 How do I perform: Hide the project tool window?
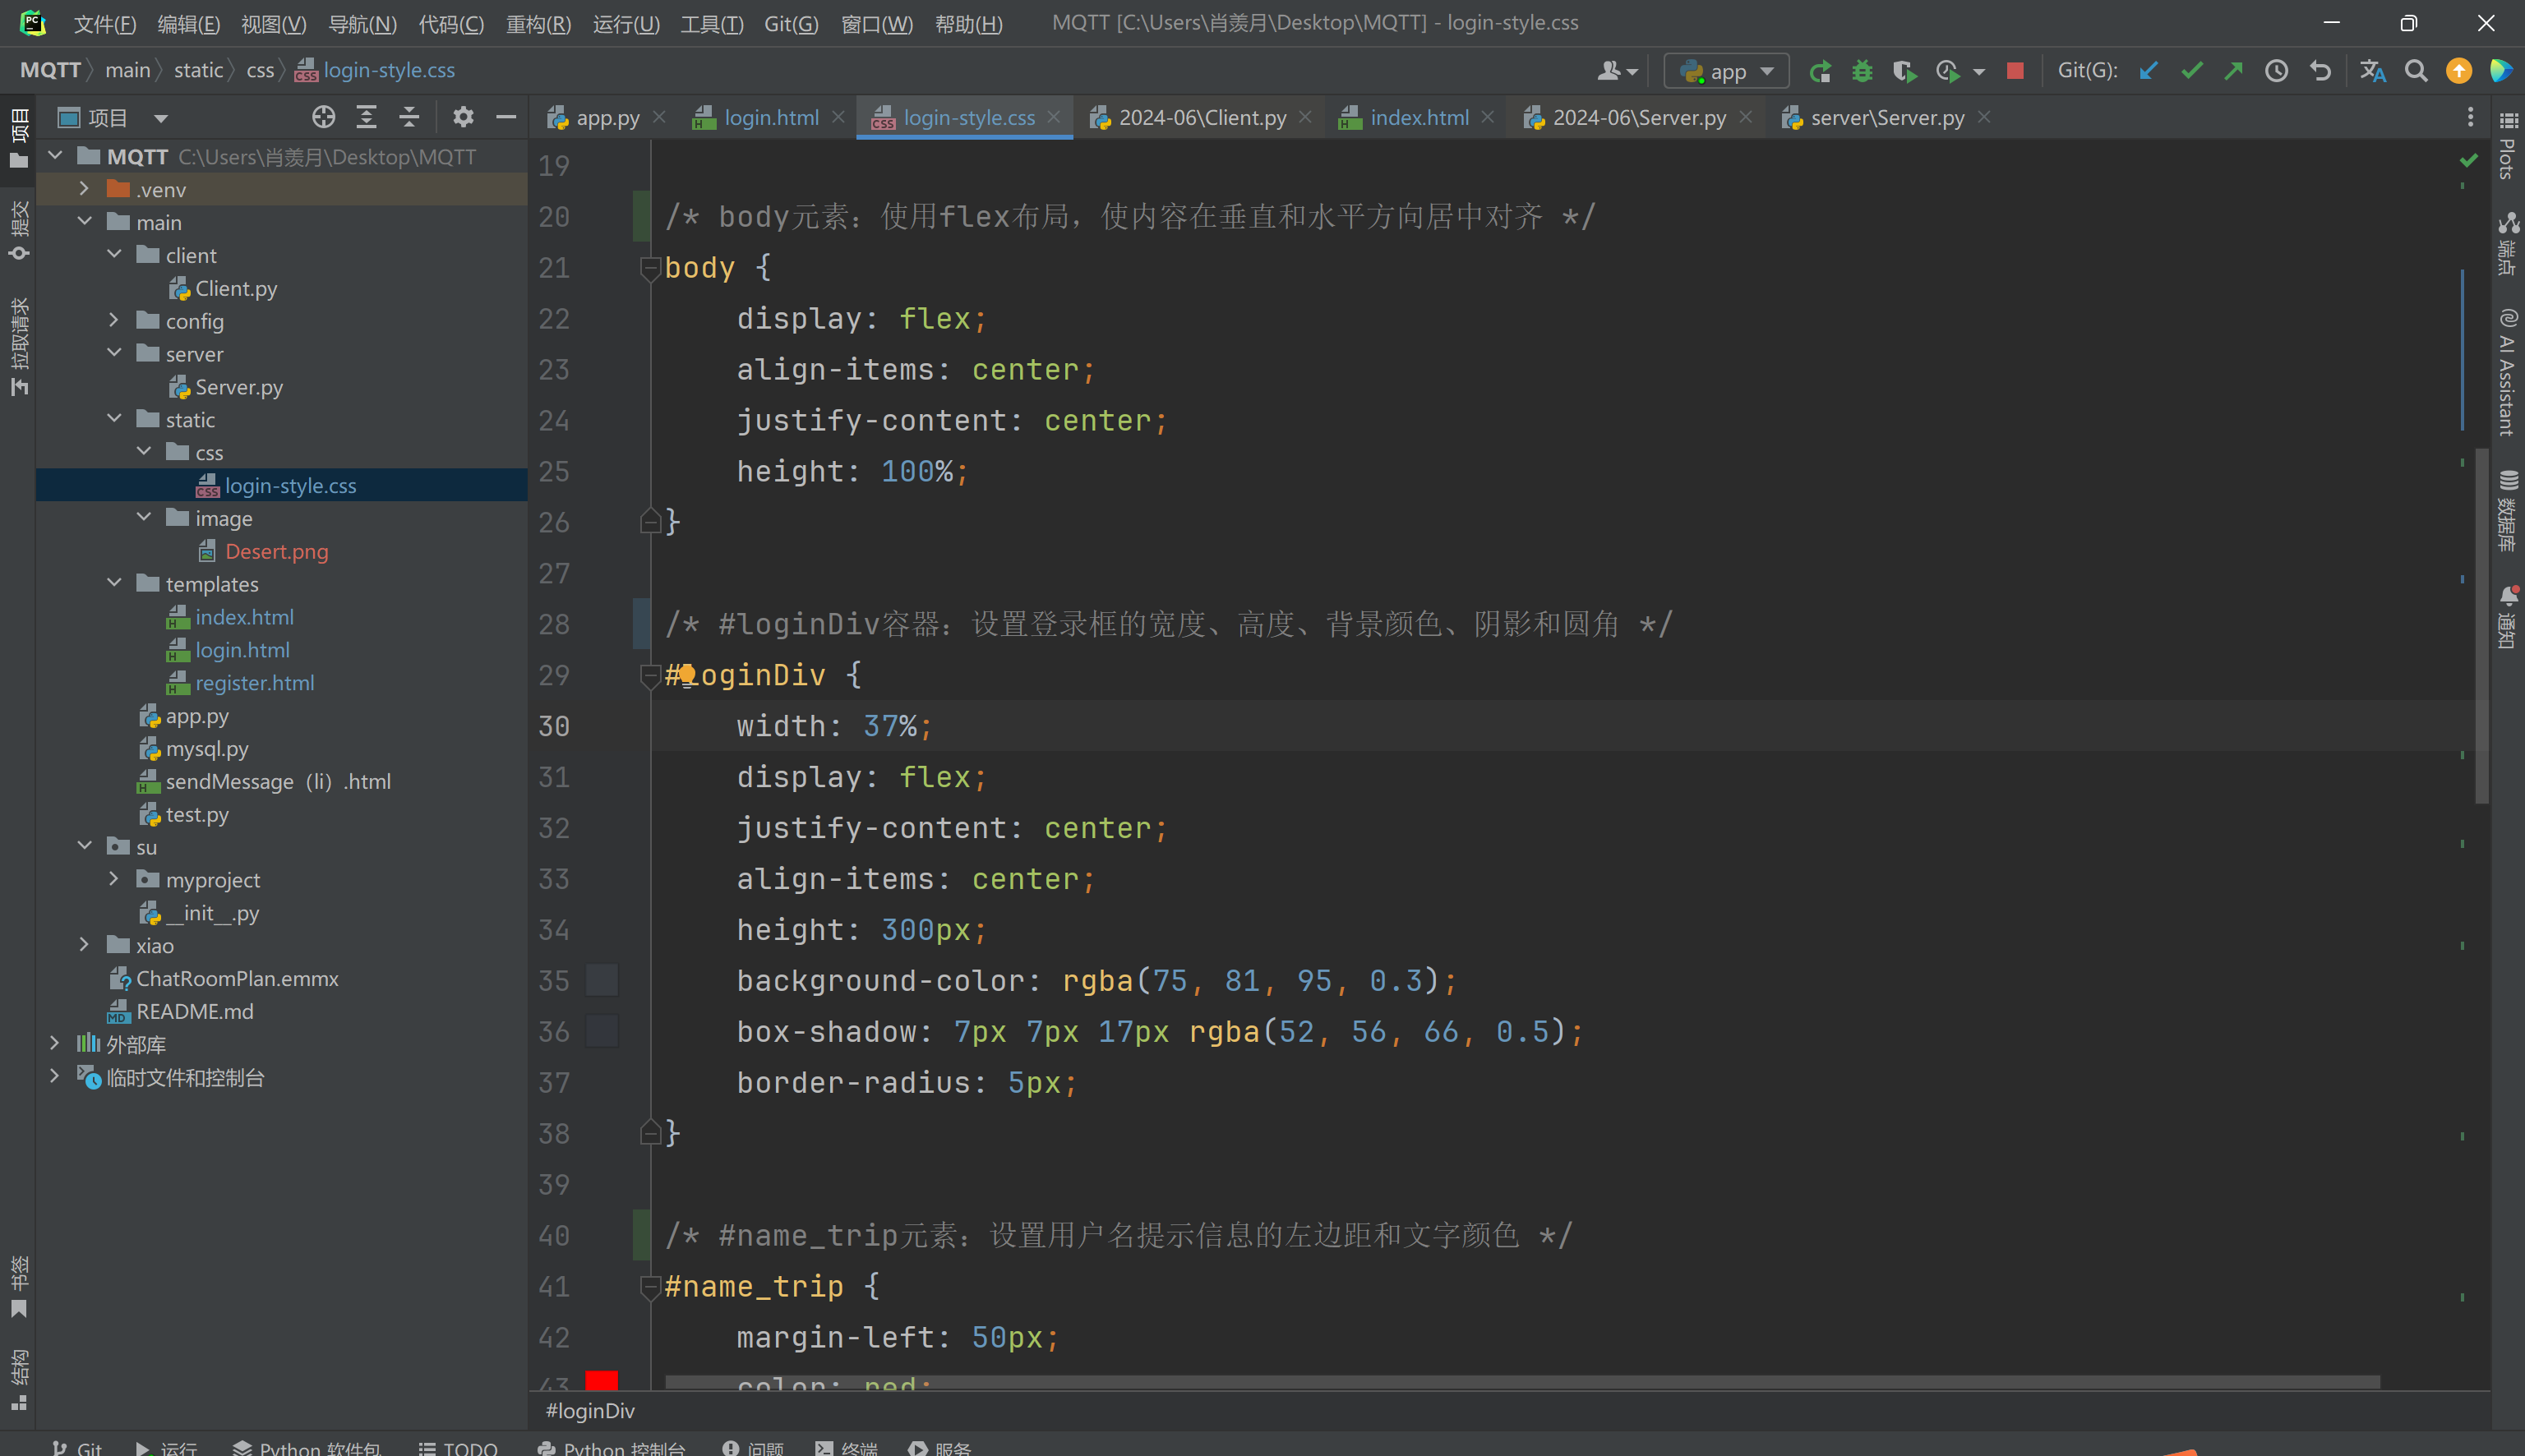[506, 117]
